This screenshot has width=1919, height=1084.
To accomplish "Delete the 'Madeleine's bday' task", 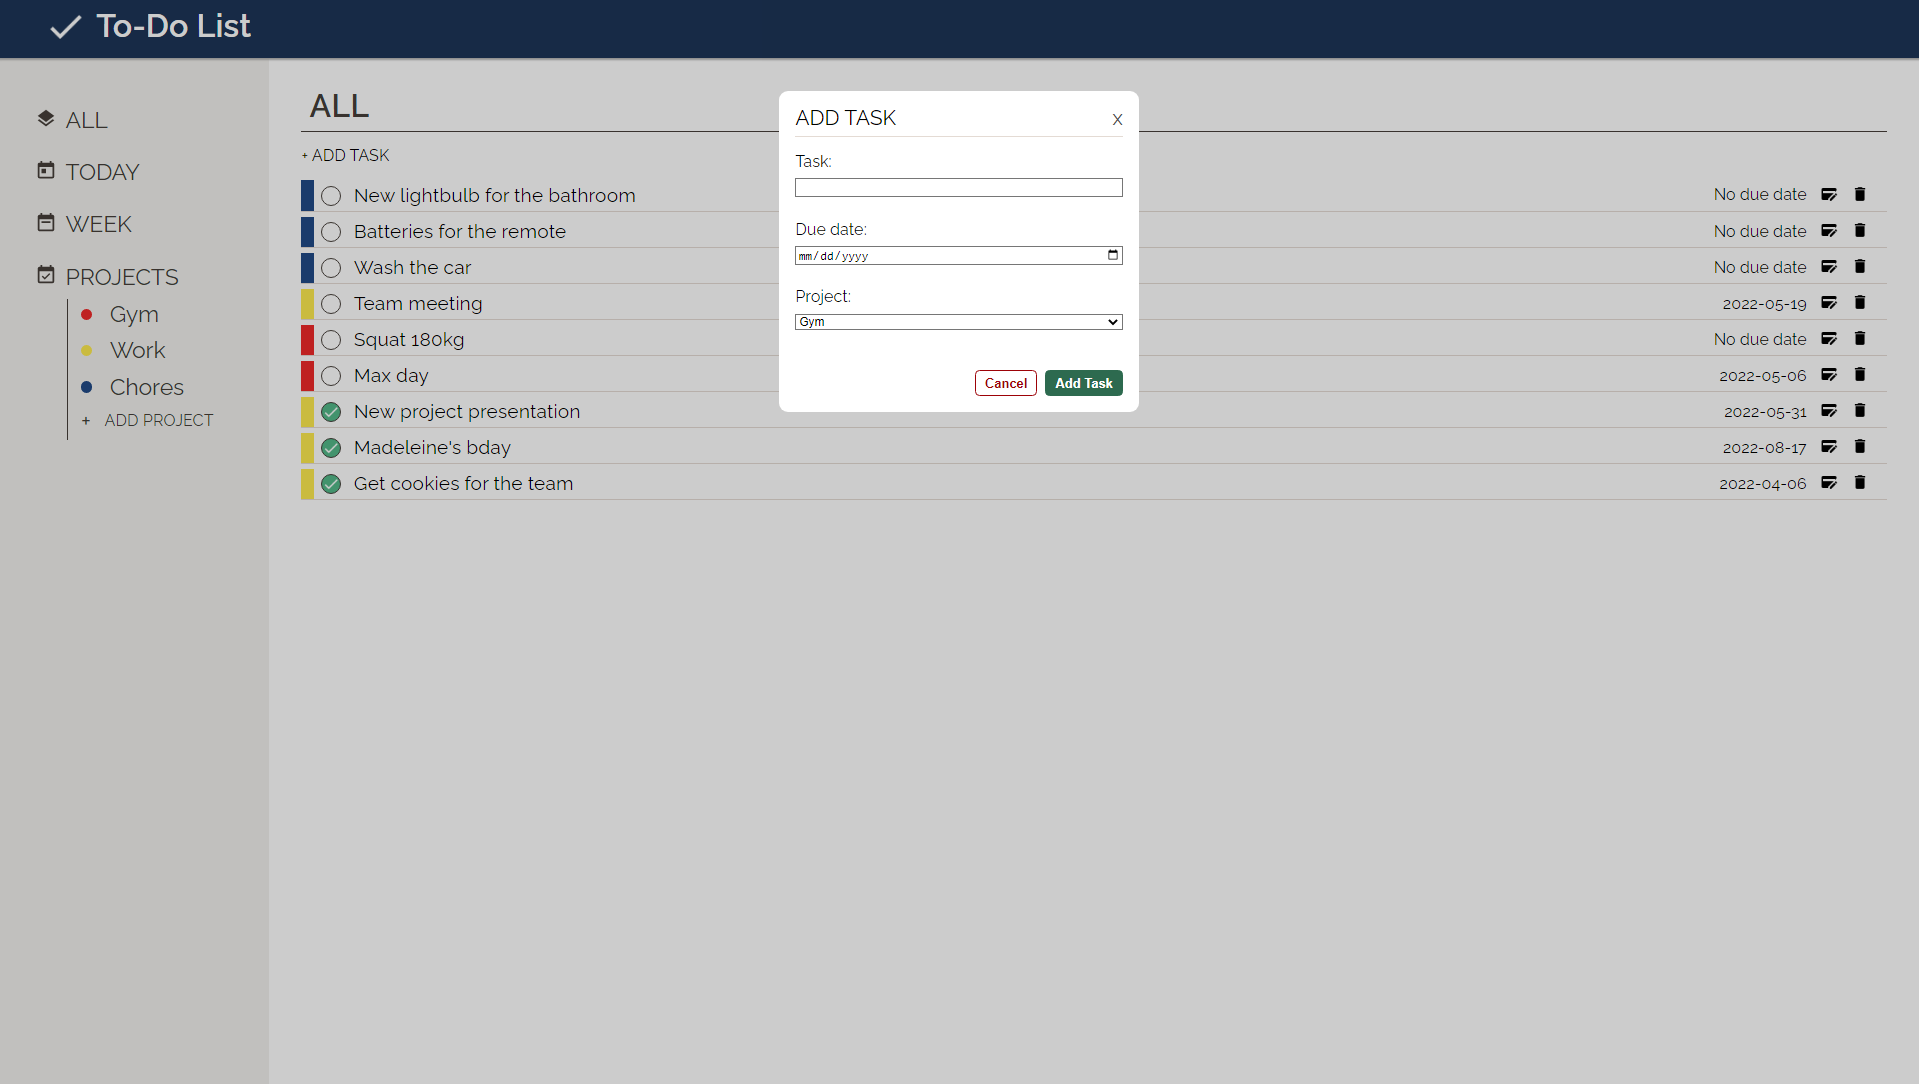I will tap(1860, 447).
